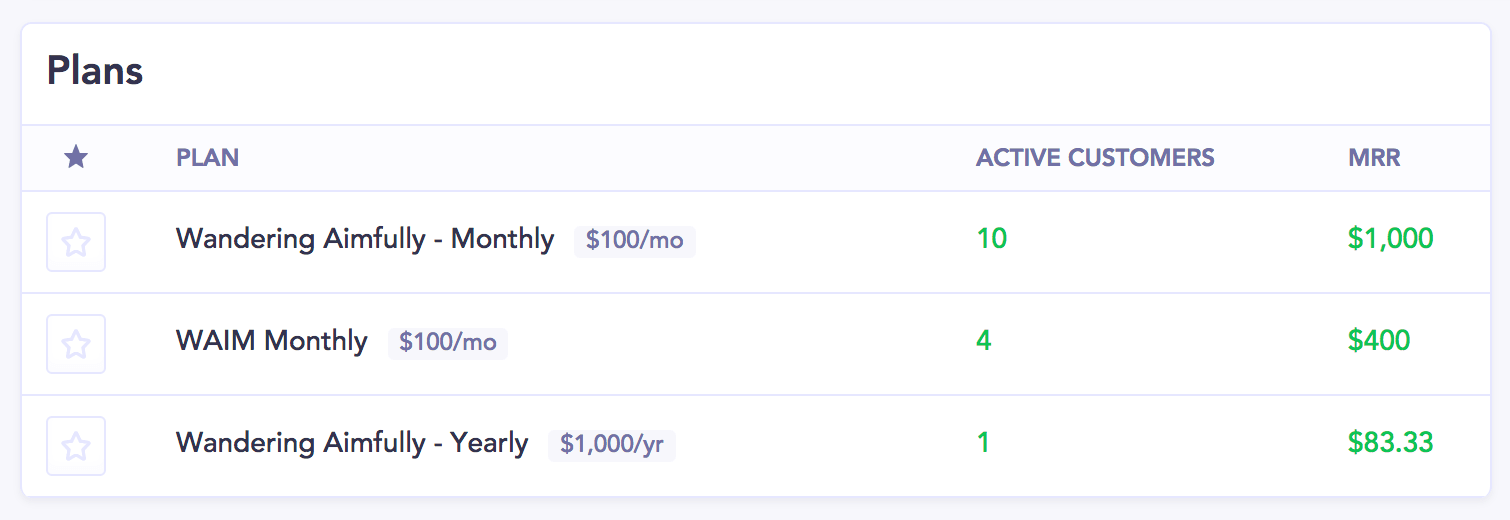Click the star icon in table header

tap(76, 157)
